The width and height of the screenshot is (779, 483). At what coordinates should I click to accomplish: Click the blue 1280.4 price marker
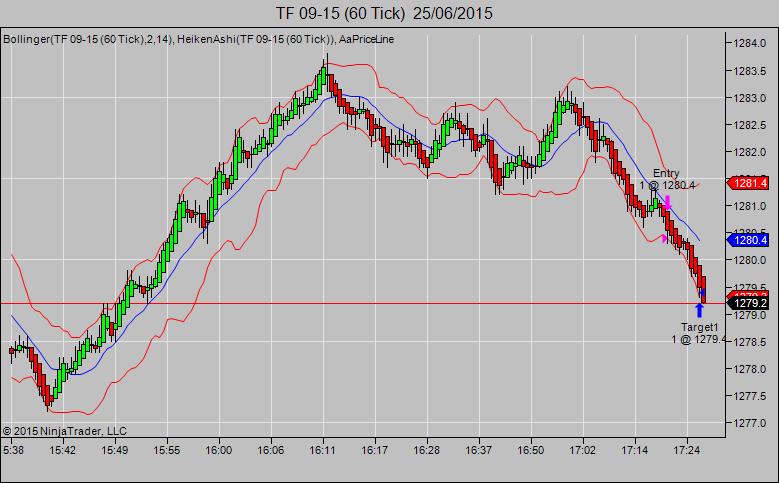(748, 241)
